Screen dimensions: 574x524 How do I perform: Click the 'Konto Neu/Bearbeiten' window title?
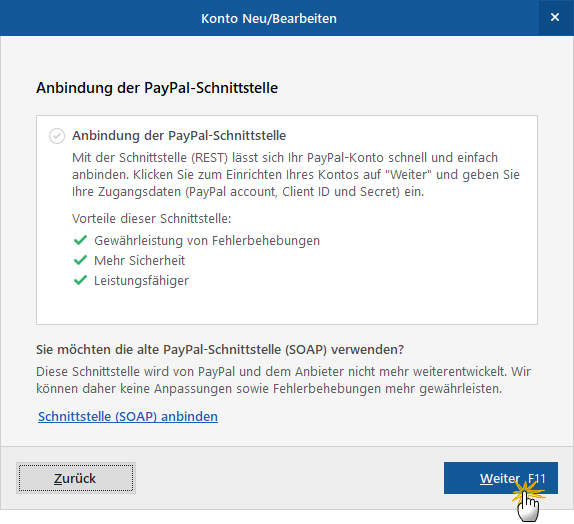(x=269, y=18)
